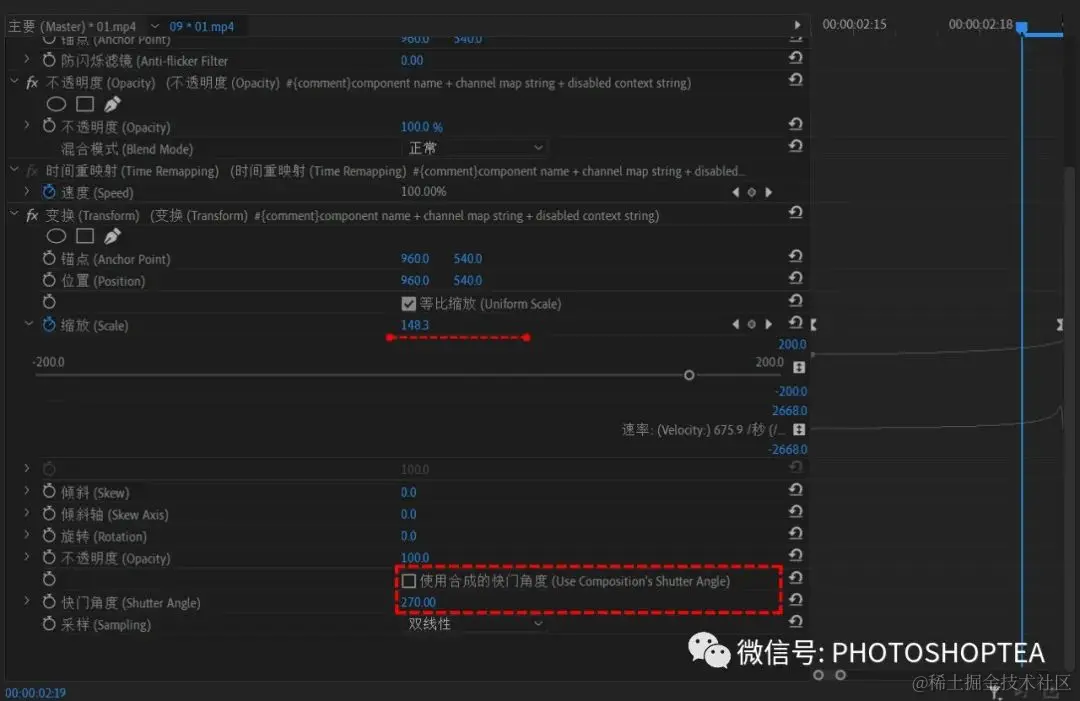Reset Transform Anchor Point parameter
Viewport: 1080px width, 701px height.
pos(796,256)
